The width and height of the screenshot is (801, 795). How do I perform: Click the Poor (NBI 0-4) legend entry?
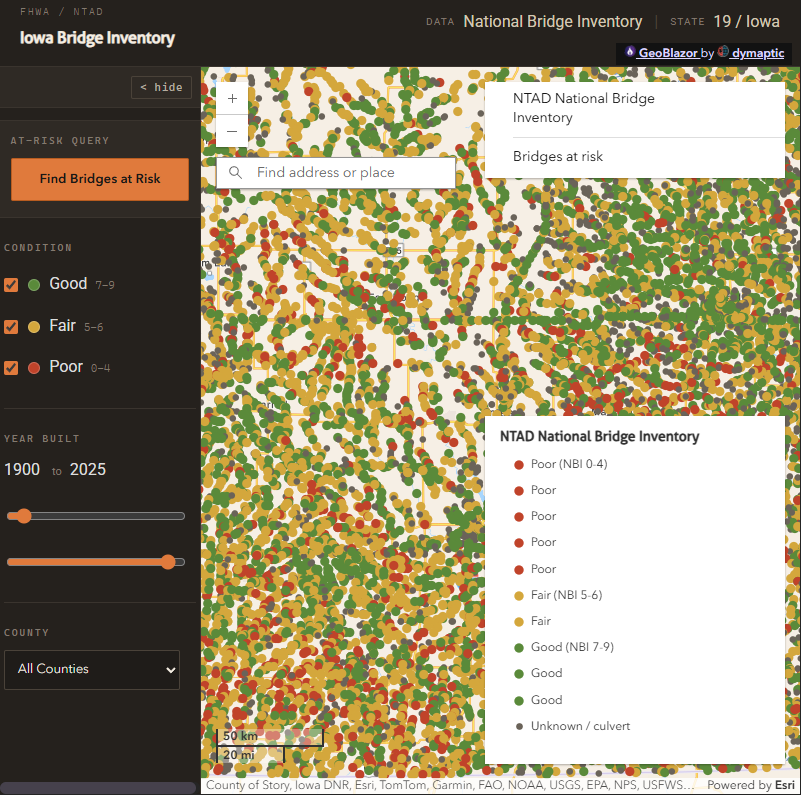(561, 464)
